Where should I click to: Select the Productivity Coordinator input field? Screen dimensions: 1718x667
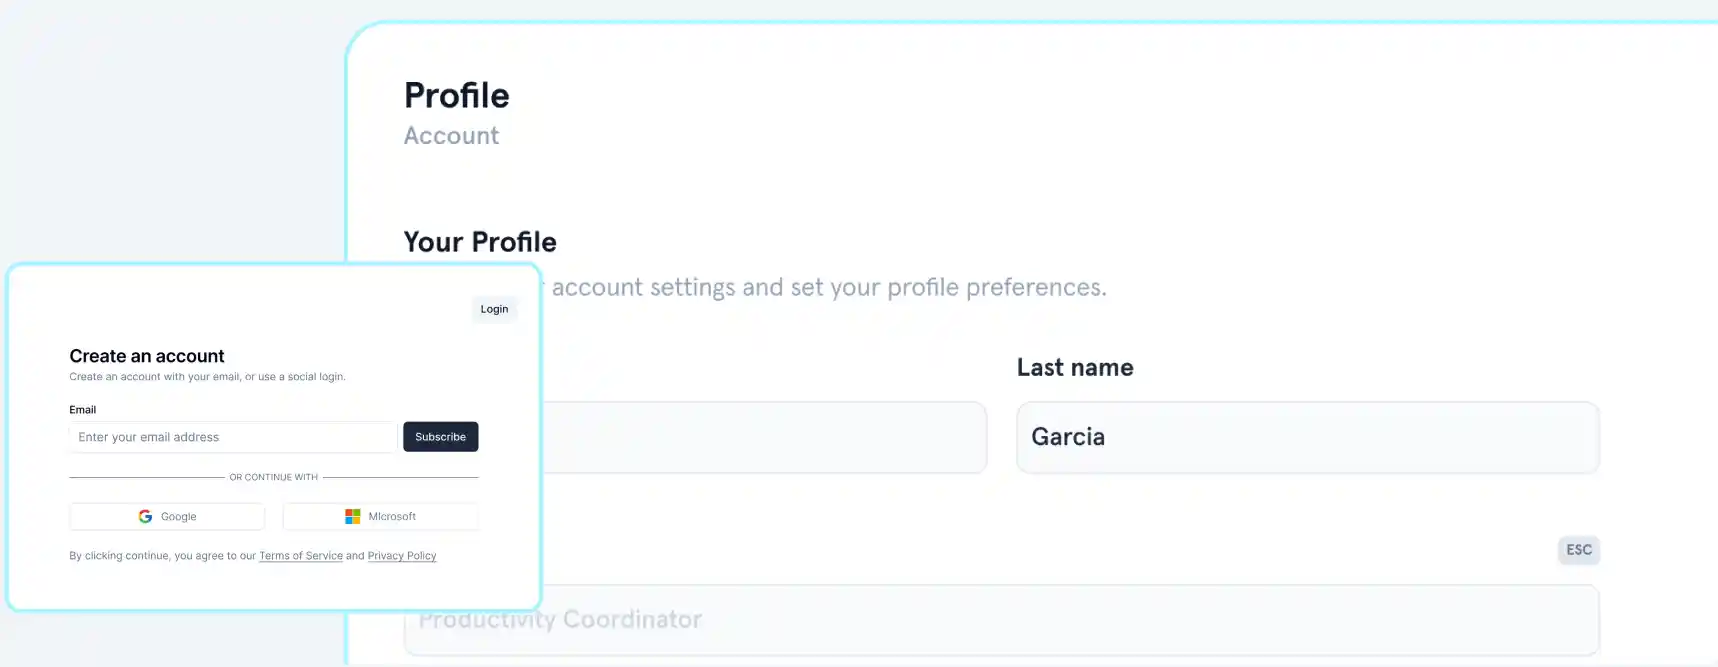(x=1000, y=621)
